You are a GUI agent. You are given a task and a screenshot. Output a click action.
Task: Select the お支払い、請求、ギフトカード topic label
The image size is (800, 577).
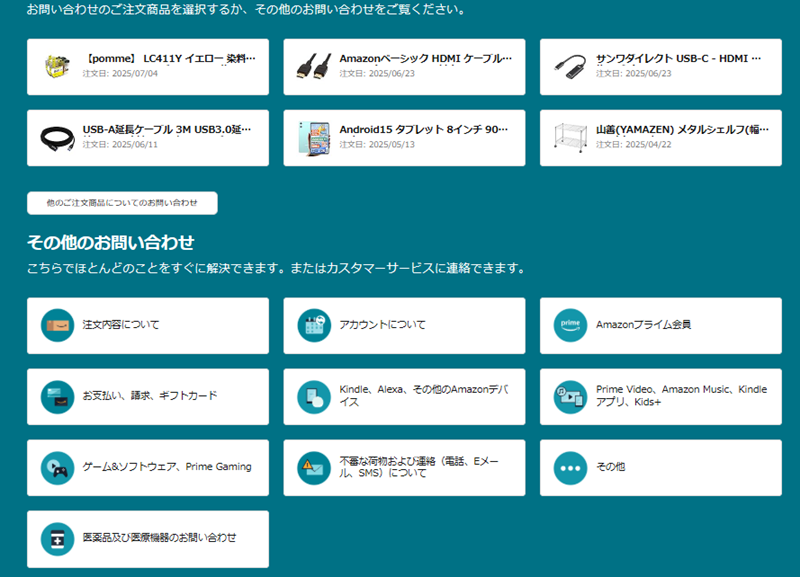click(x=150, y=395)
